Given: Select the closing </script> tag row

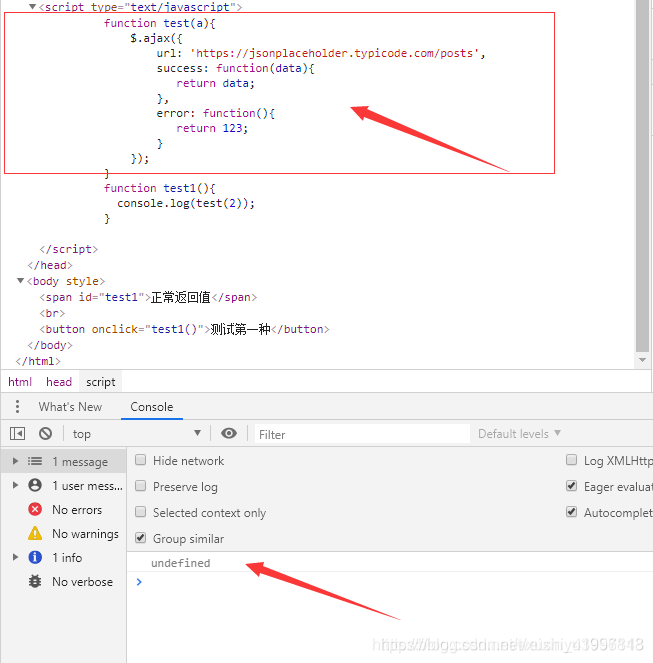Looking at the screenshot, I should point(69,249).
